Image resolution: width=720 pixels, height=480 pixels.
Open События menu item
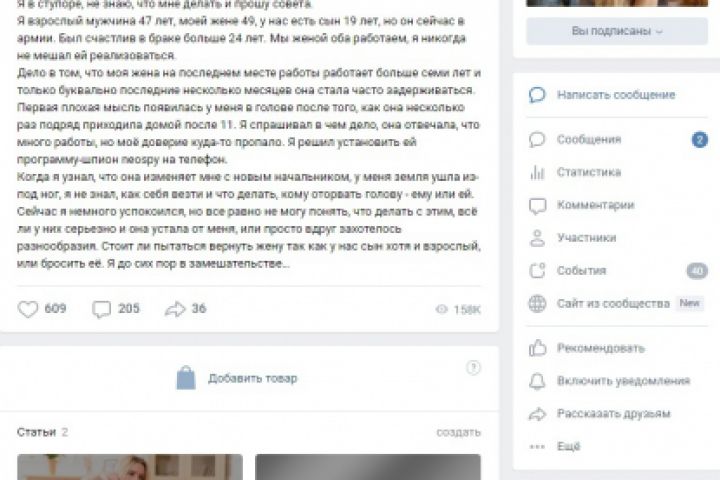[617, 271]
